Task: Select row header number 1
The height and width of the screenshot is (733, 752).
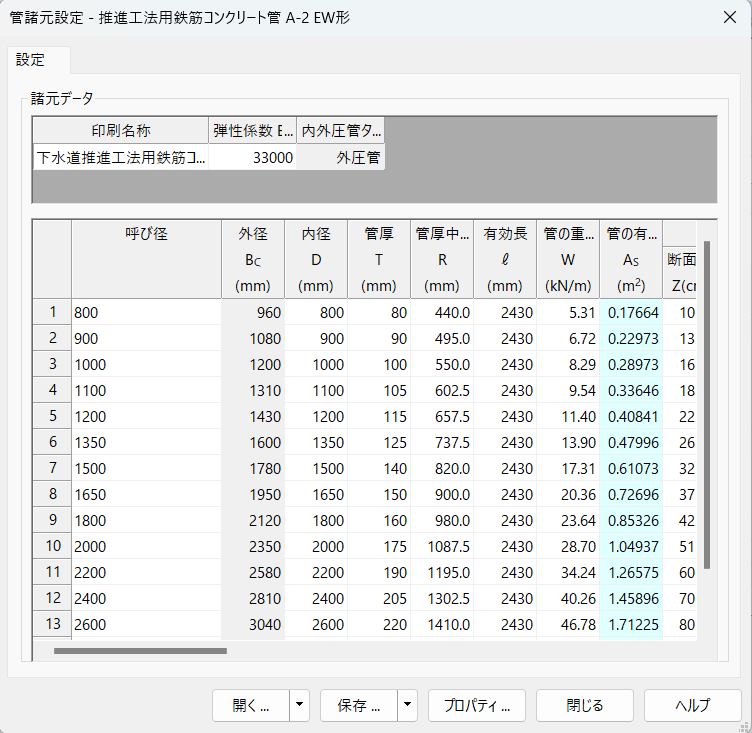Action: pos(52,312)
